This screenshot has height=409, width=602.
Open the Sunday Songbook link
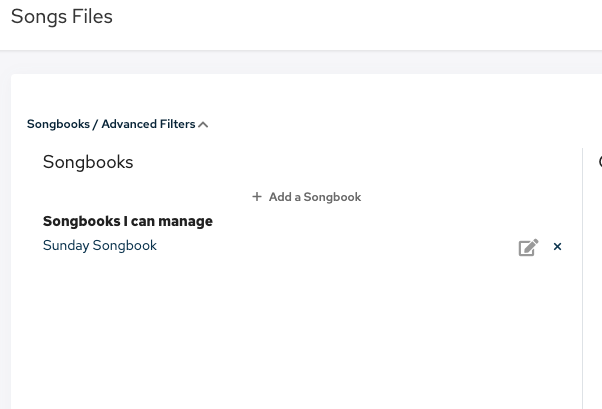(x=100, y=245)
